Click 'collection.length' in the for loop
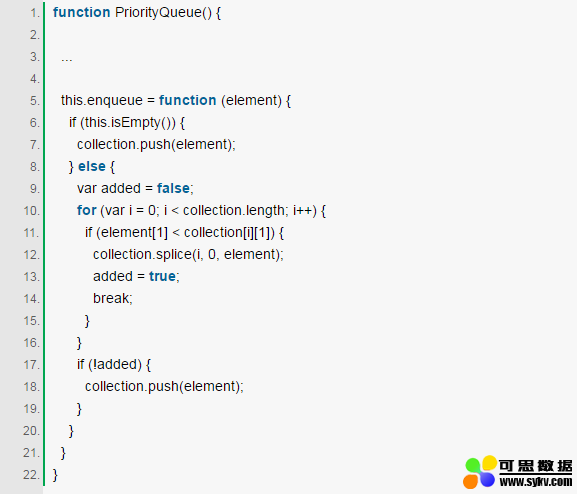 coord(234,211)
